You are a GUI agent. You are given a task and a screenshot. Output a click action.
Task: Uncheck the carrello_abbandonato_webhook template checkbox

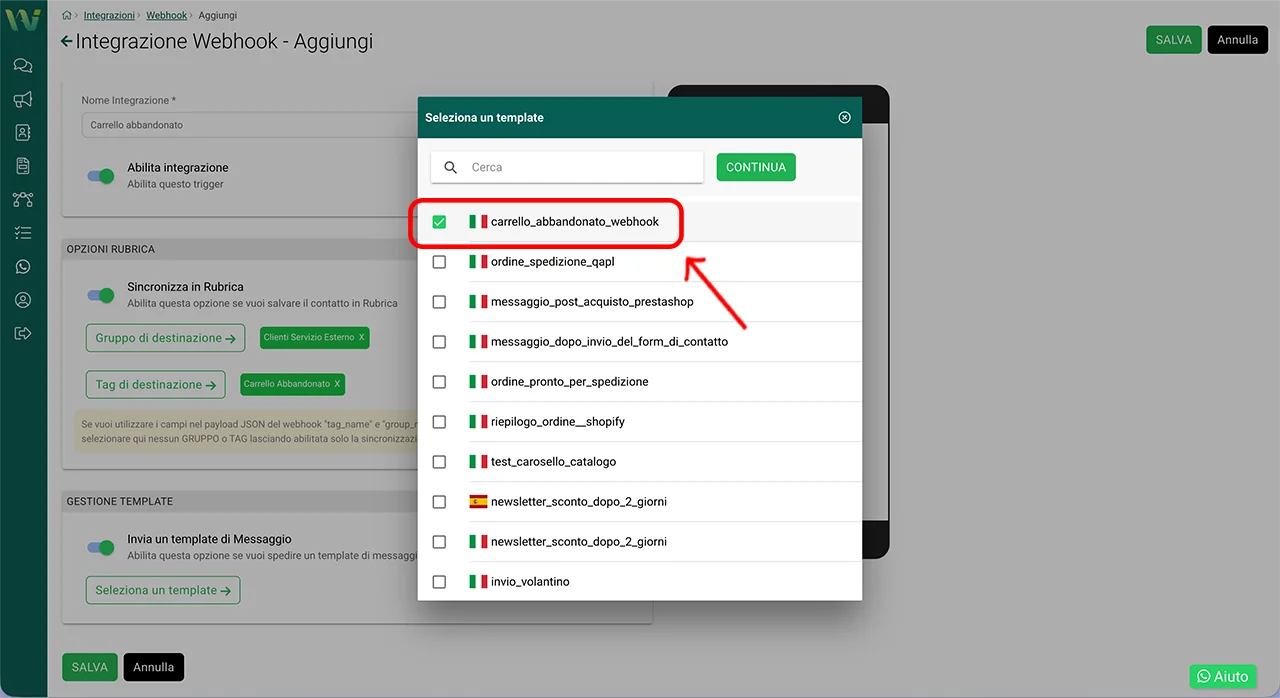439,222
